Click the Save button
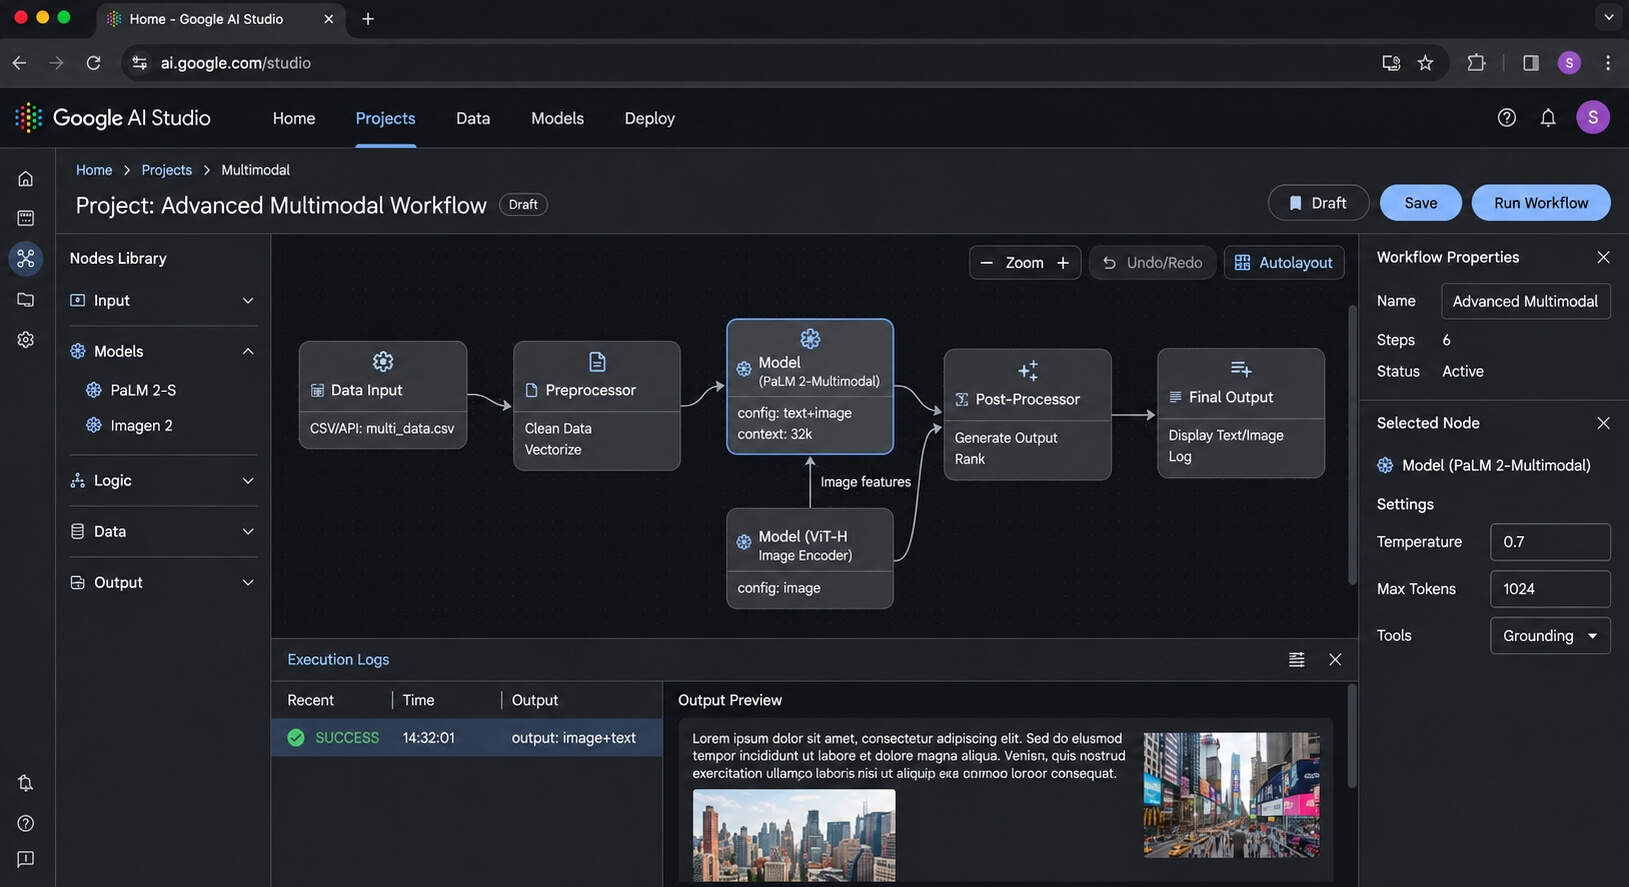The width and height of the screenshot is (1629, 887). (1420, 203)
